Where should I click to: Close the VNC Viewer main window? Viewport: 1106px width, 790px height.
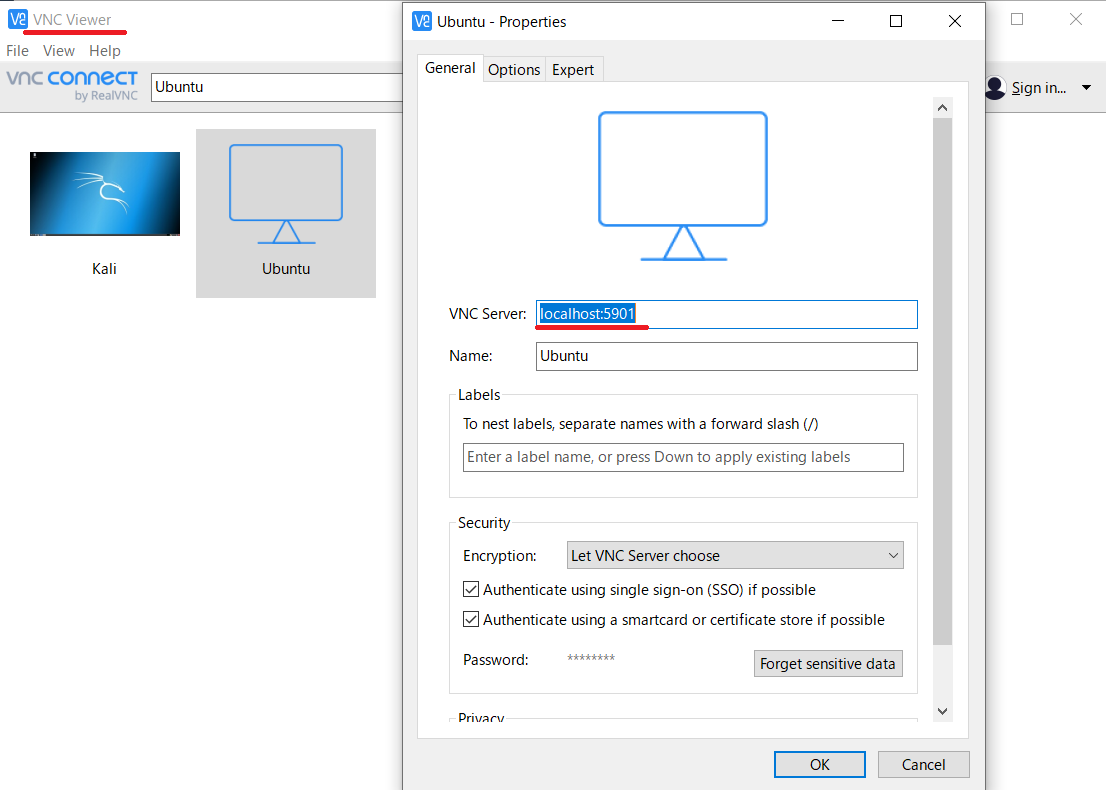tap(1076, 19)
